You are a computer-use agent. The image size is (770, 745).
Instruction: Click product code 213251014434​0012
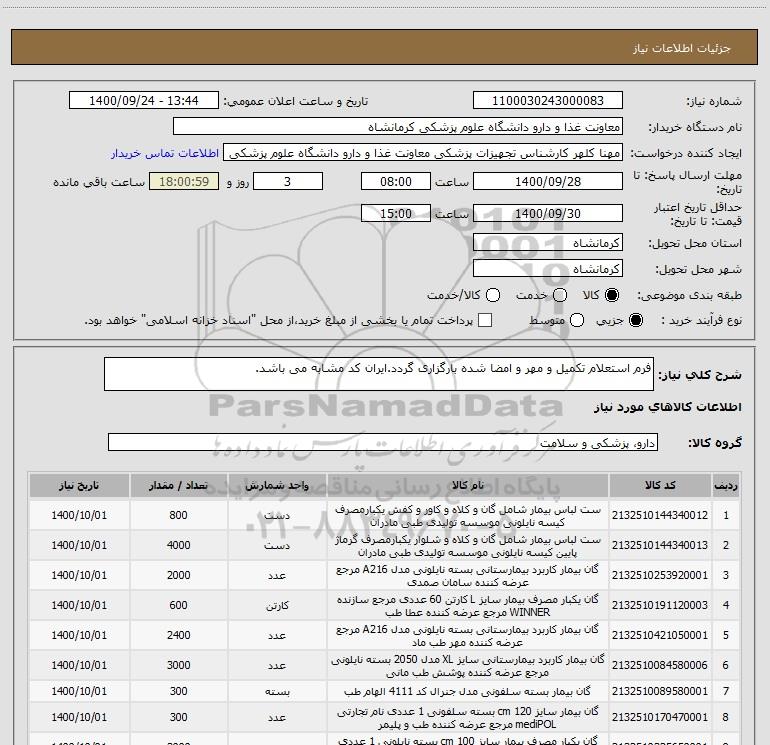point(660,515)
